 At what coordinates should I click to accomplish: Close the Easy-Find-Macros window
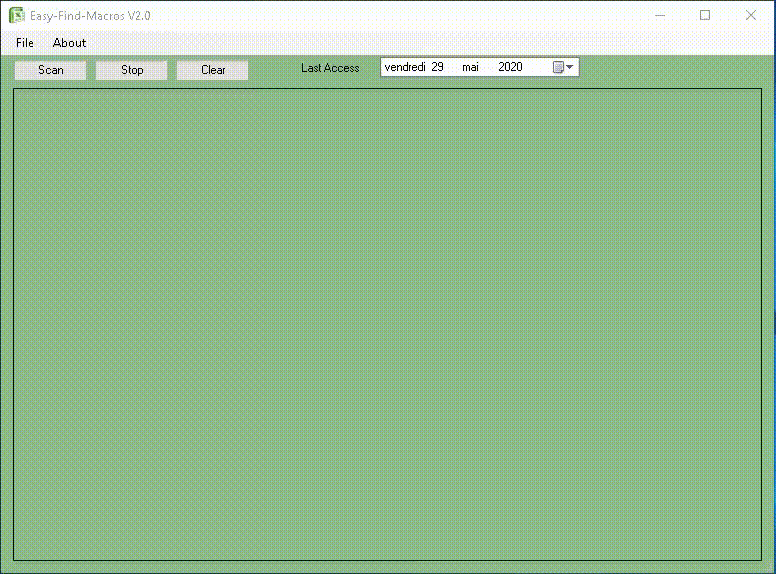pyautogui.click(x=751, y=15)
